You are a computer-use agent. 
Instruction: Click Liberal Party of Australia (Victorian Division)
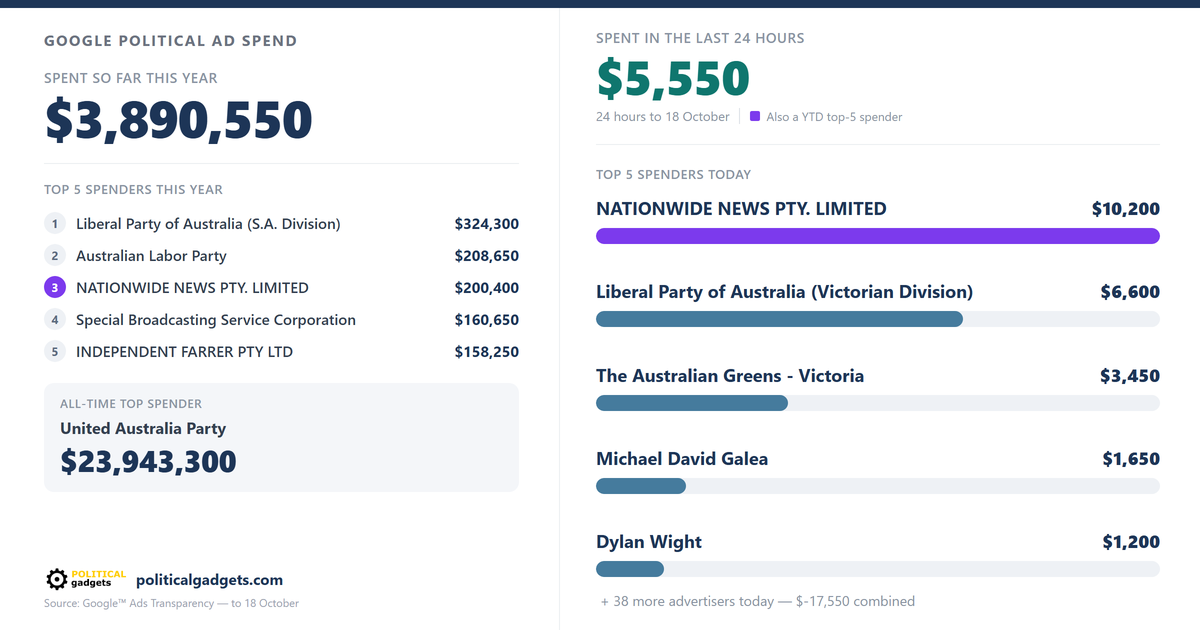click(x=784, y=292)
